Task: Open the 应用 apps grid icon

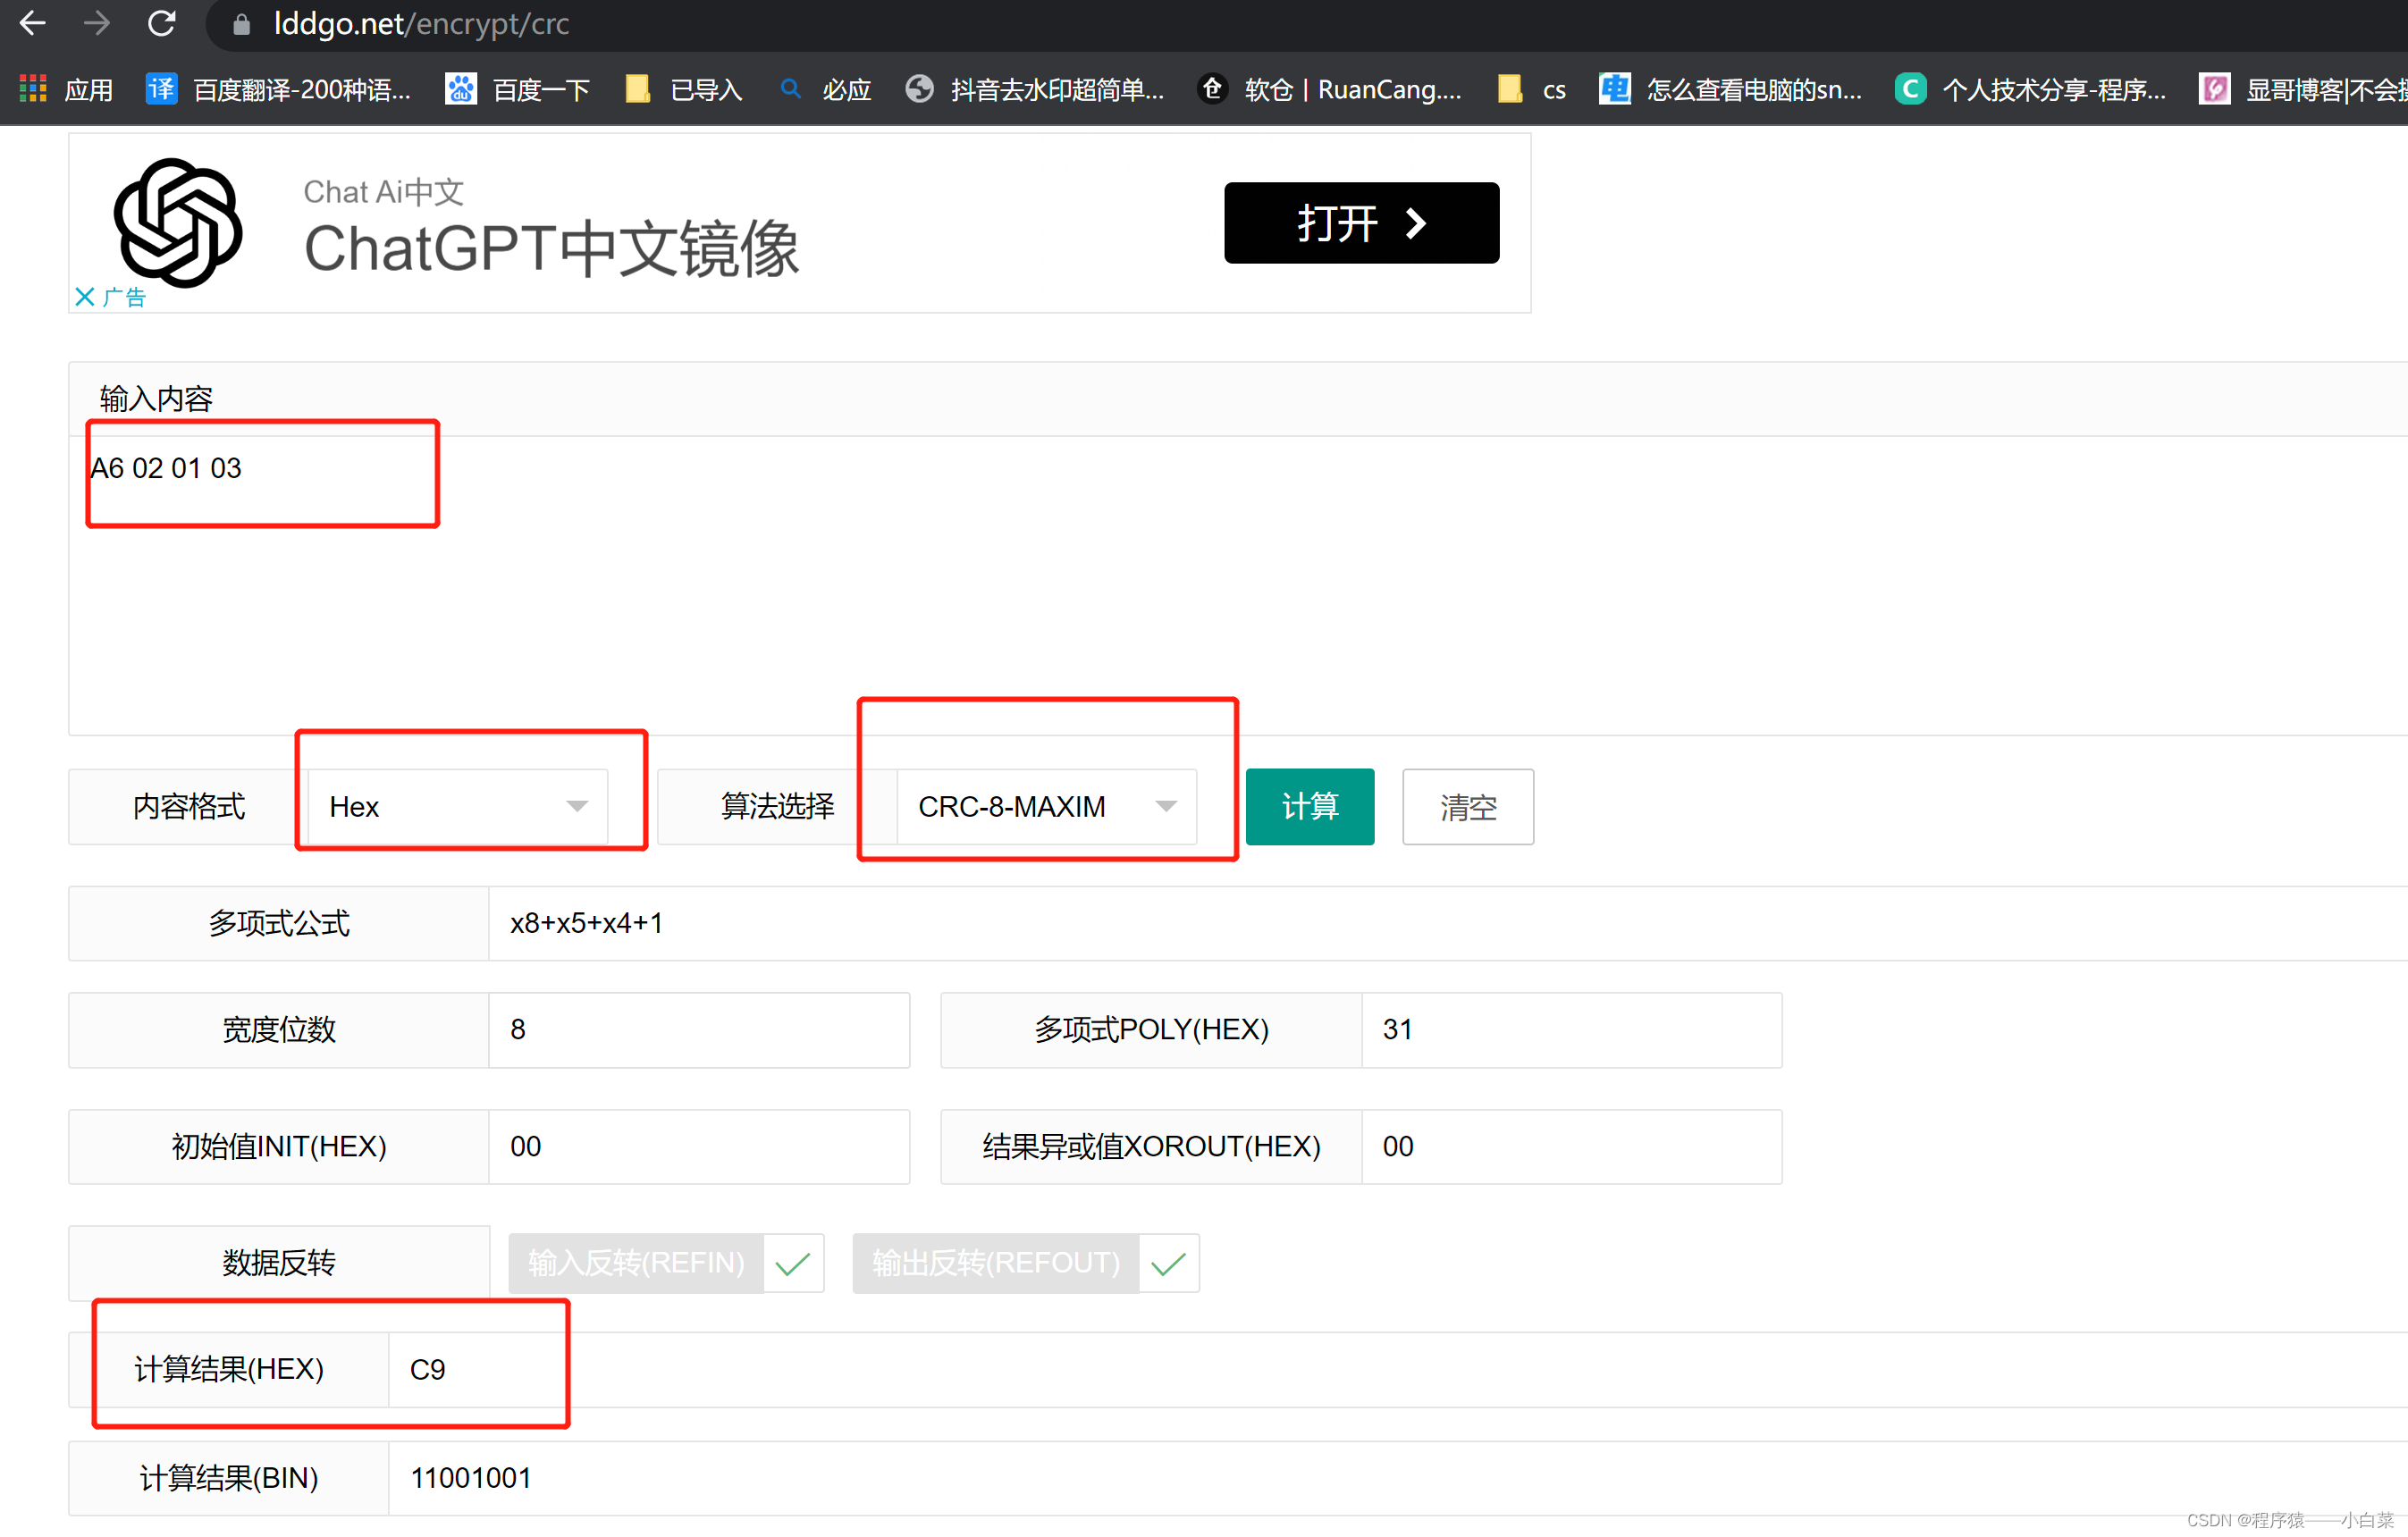Action: (x=32, y=88)
